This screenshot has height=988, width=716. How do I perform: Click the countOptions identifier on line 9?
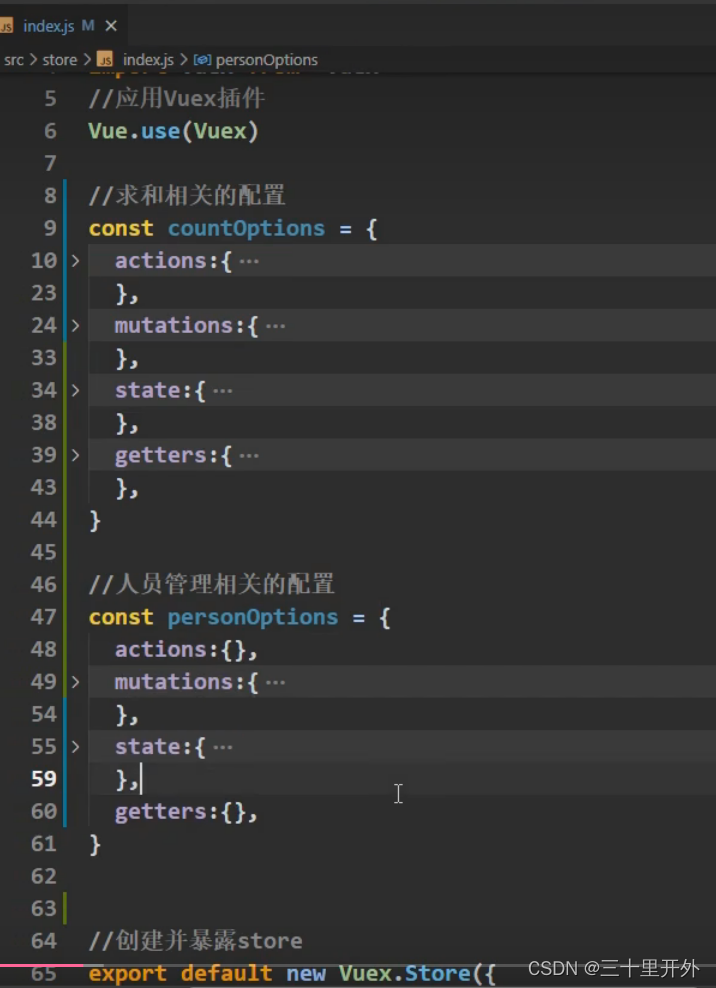pos(246,228)
